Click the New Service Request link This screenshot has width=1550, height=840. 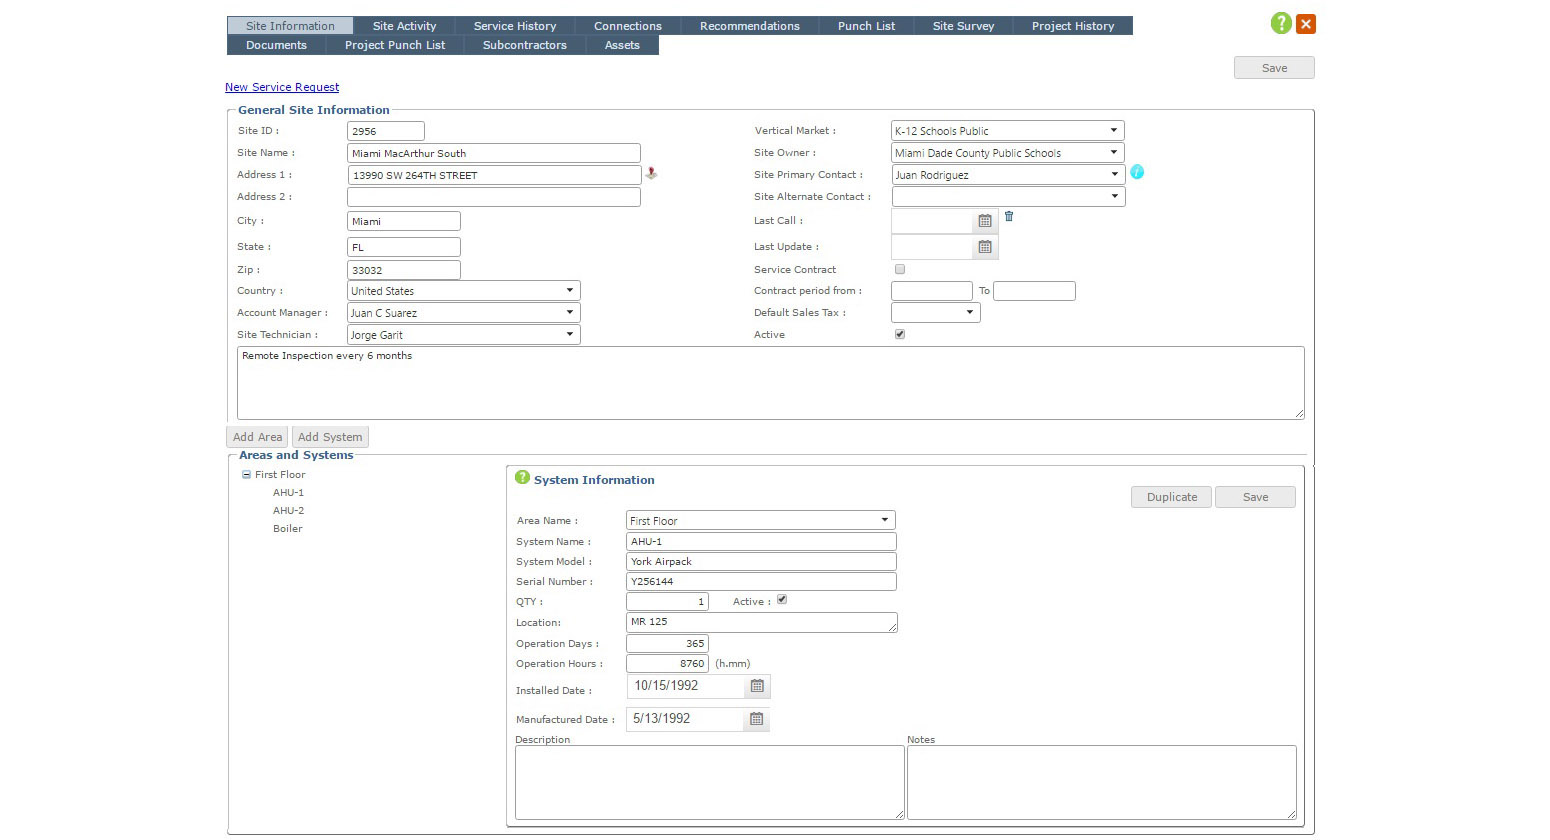pos(282,87)
